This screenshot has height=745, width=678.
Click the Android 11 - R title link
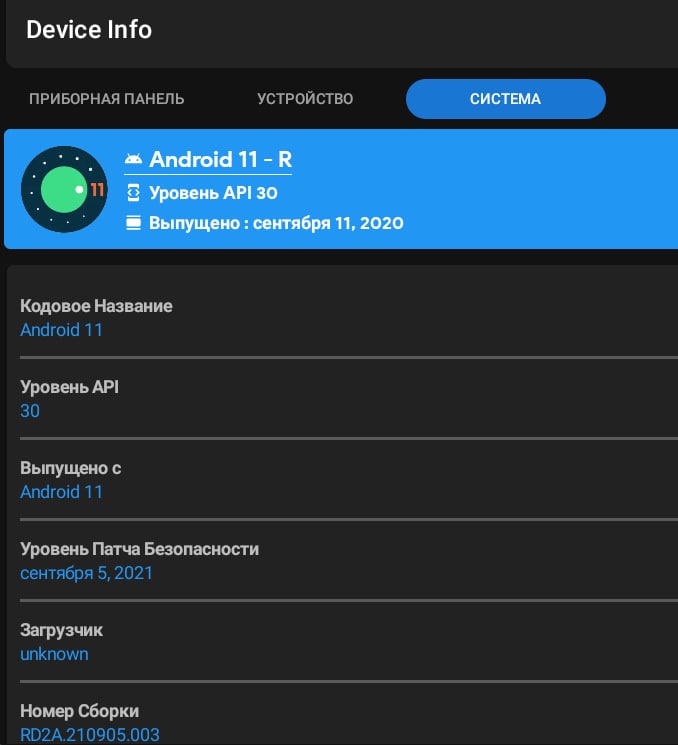click(220, 160)
